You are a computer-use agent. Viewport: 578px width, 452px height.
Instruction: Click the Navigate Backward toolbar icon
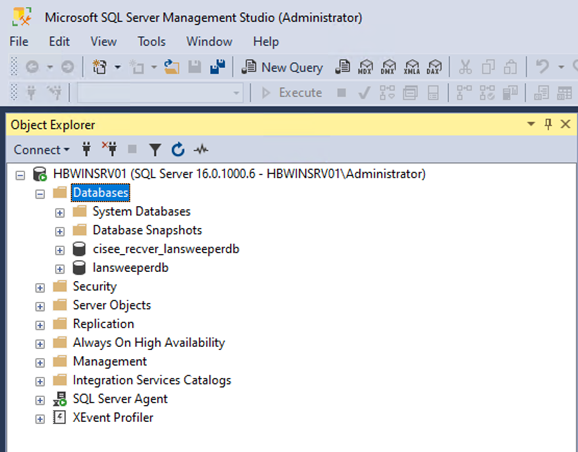[x=32, y=67]
